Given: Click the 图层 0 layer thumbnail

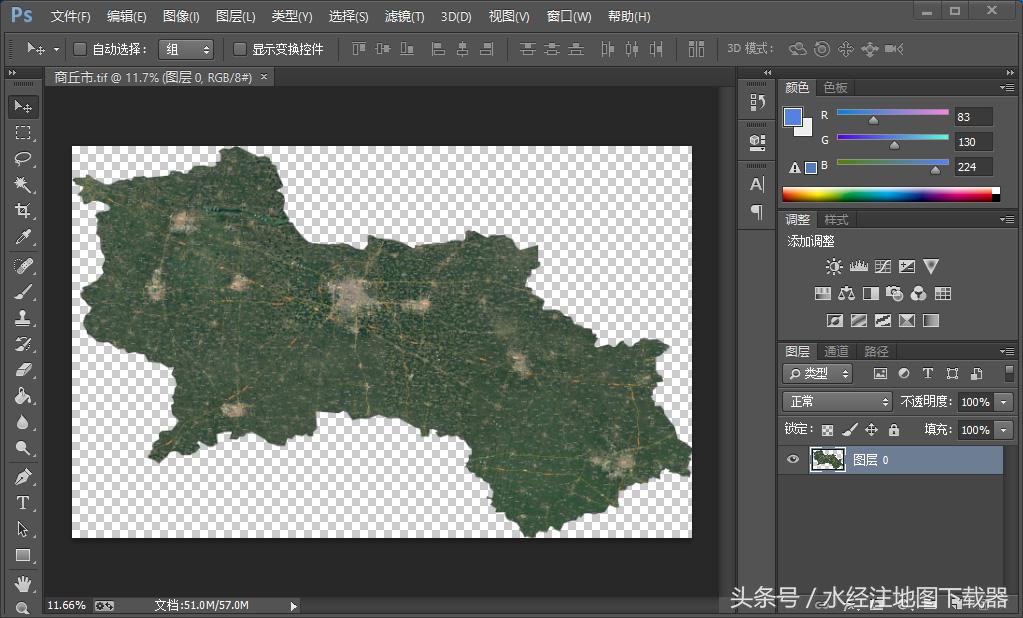Looking at the screenshot, I should pos(827,460).
